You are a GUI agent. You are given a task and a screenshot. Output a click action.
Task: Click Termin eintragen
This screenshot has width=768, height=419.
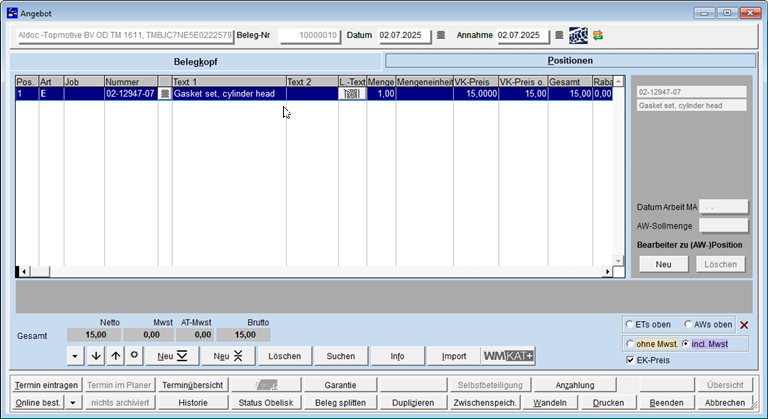[x=46, y=385]
